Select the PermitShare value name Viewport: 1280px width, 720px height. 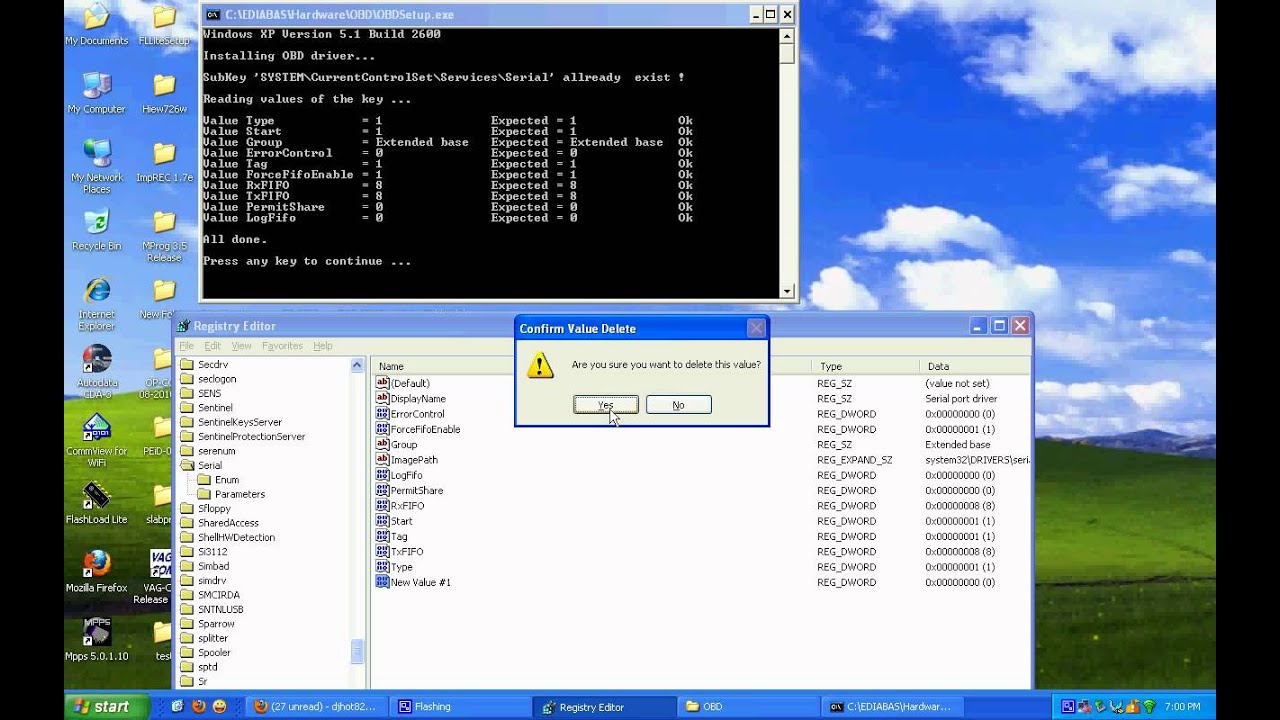point(417,490)
